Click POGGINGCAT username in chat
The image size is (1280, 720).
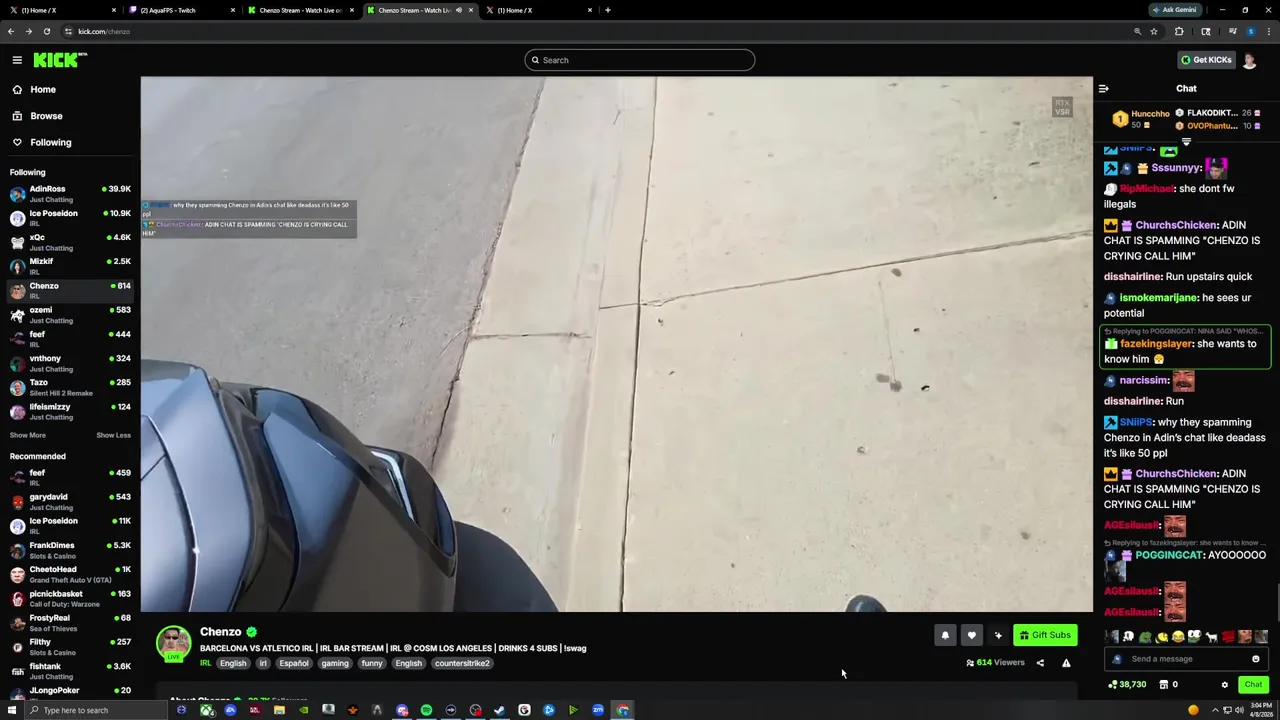pyautogui.click(x=1168, y=555)
